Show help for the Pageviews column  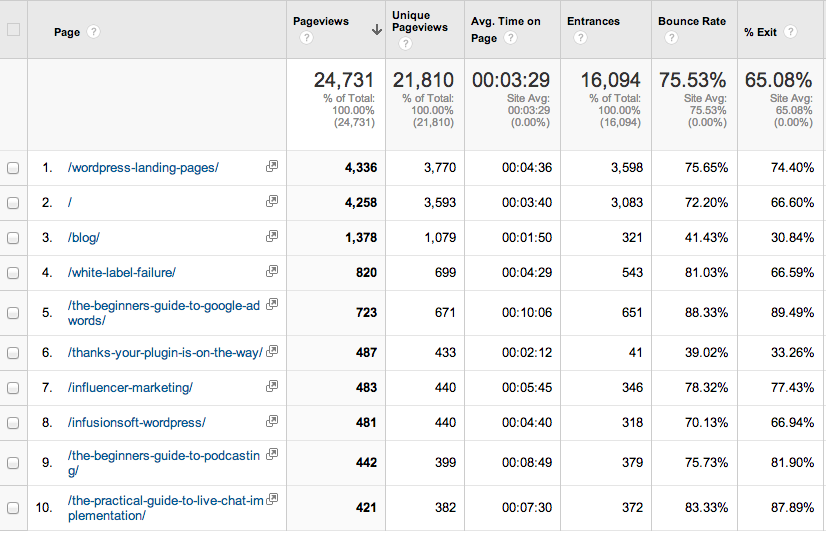tap(306, 39)
